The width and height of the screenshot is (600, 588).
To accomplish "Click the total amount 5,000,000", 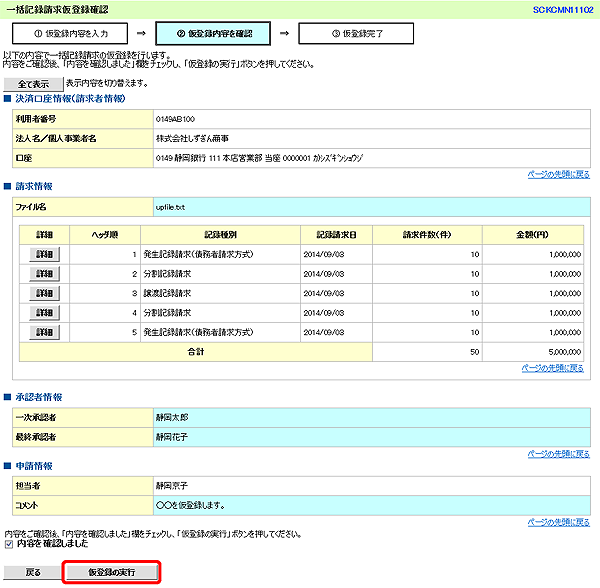I will click(564, 352).
